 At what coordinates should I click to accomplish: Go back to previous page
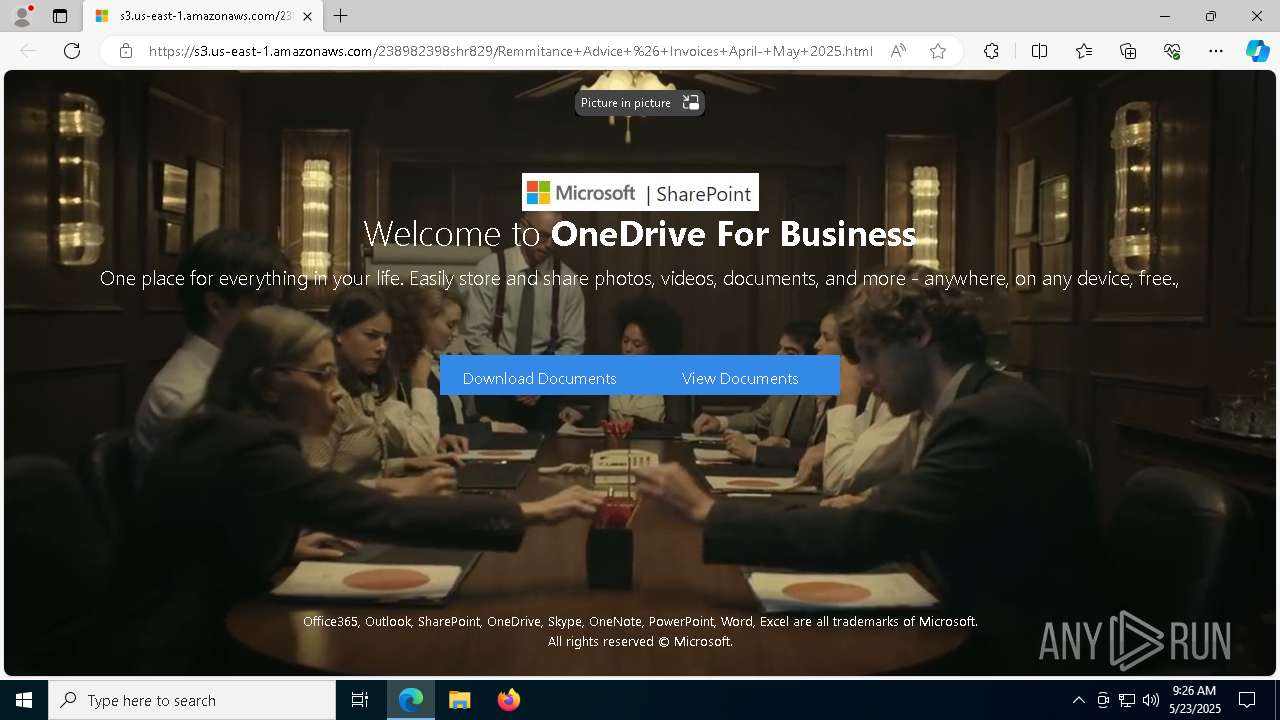(x=28, y=51)
